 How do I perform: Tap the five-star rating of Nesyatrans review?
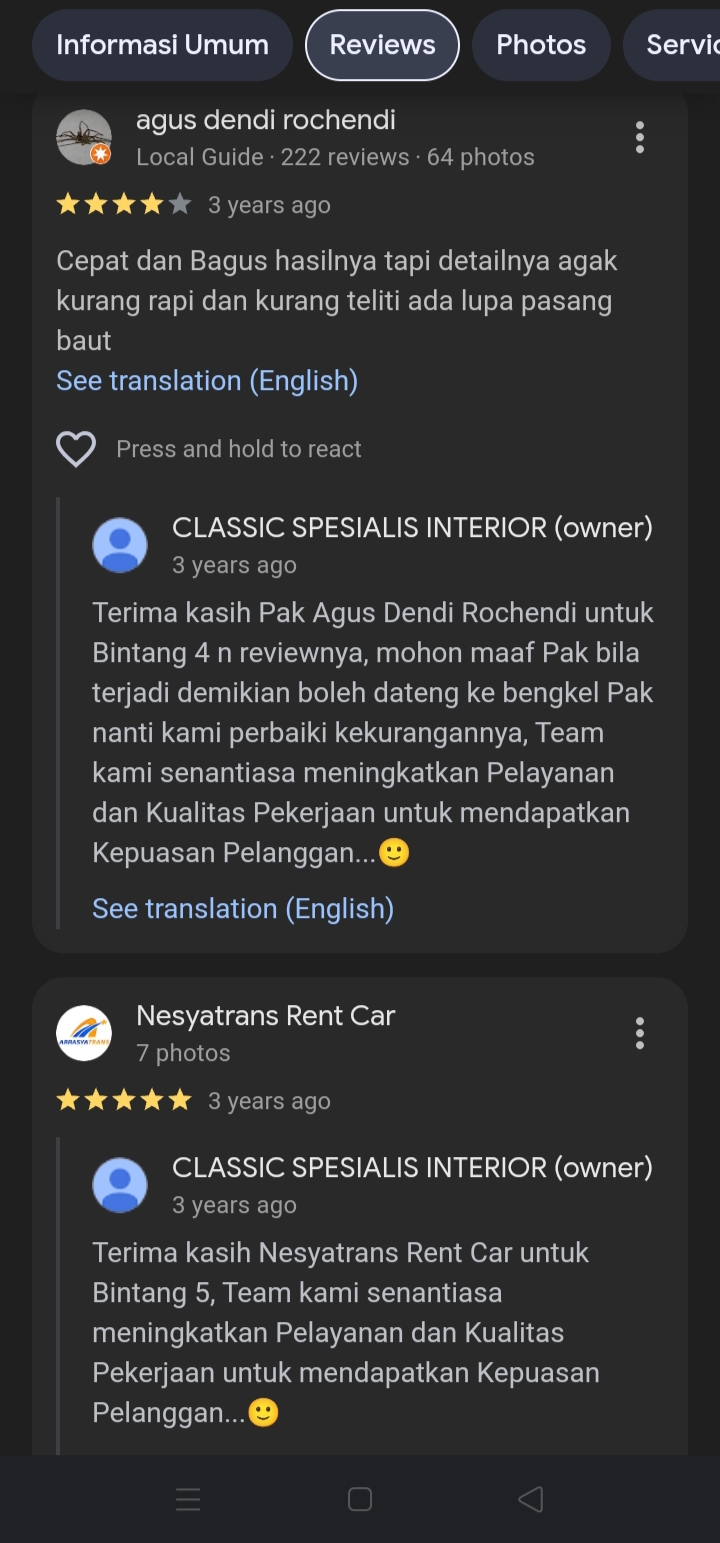click(x=124, y=1101)
